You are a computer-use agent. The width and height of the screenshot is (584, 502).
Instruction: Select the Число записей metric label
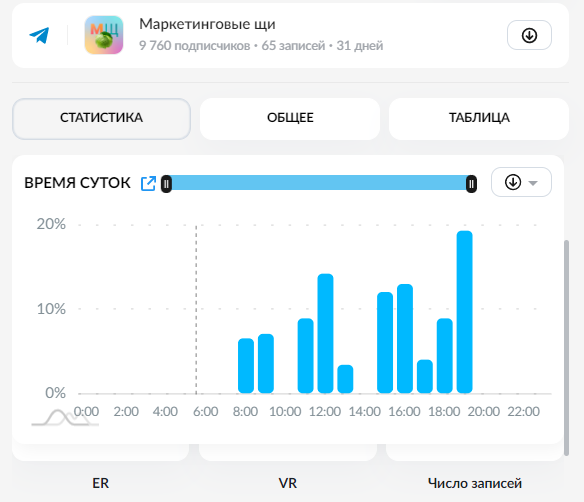click(474, 483)
